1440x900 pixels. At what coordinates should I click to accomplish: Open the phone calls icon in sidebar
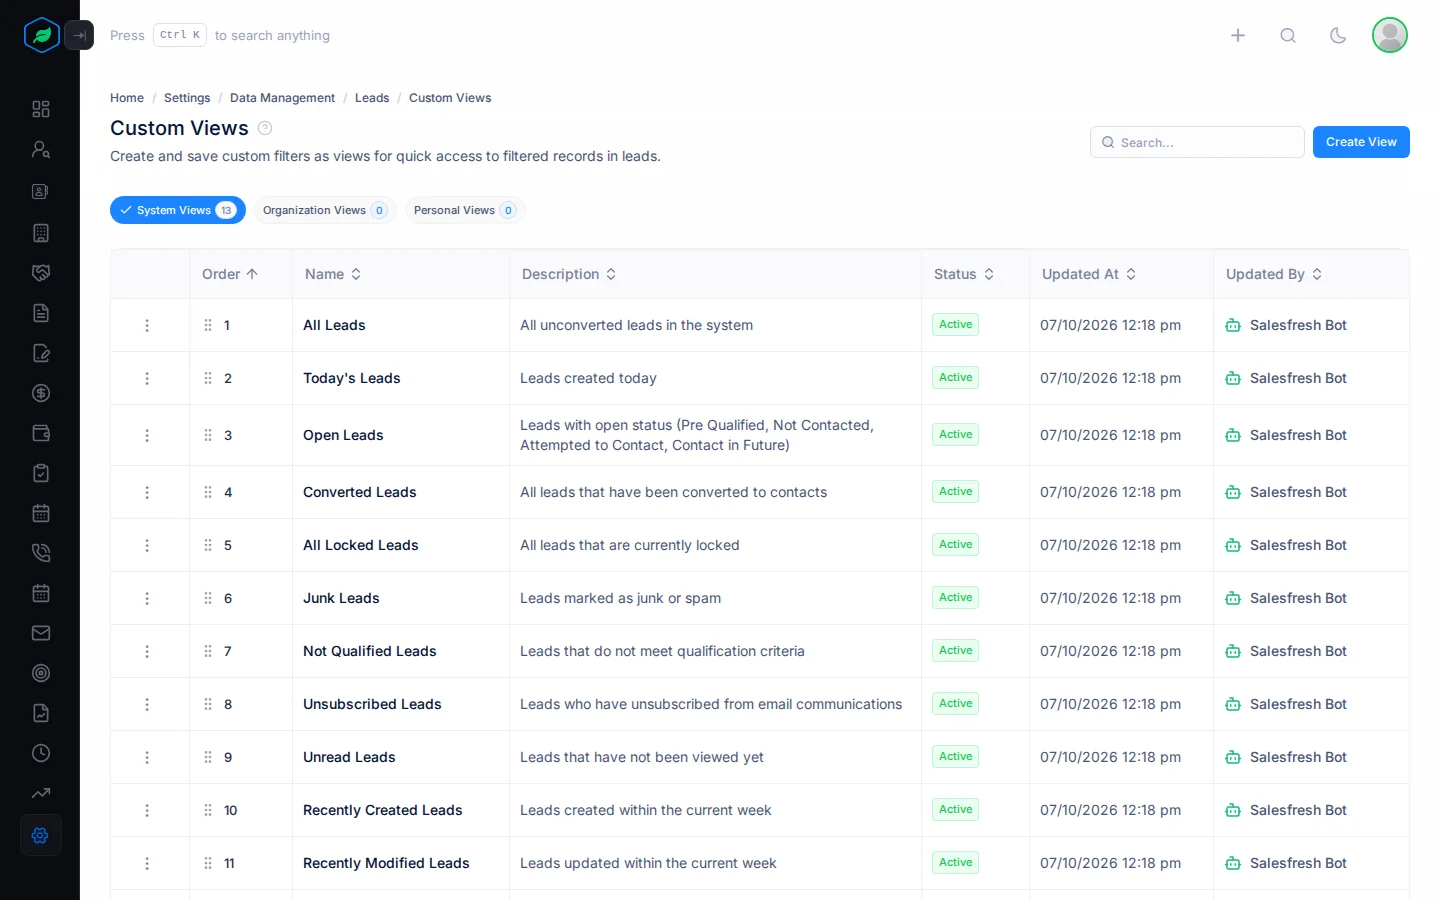point(41,553)
